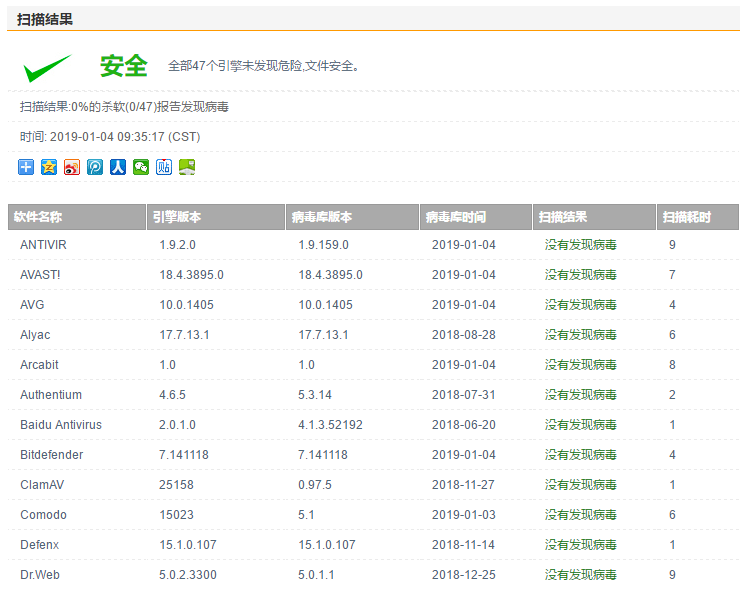Click Arcabit's 没有发现病毒 scan result
The height and width of the screenshot is (589, 745).
coord(580,365)
